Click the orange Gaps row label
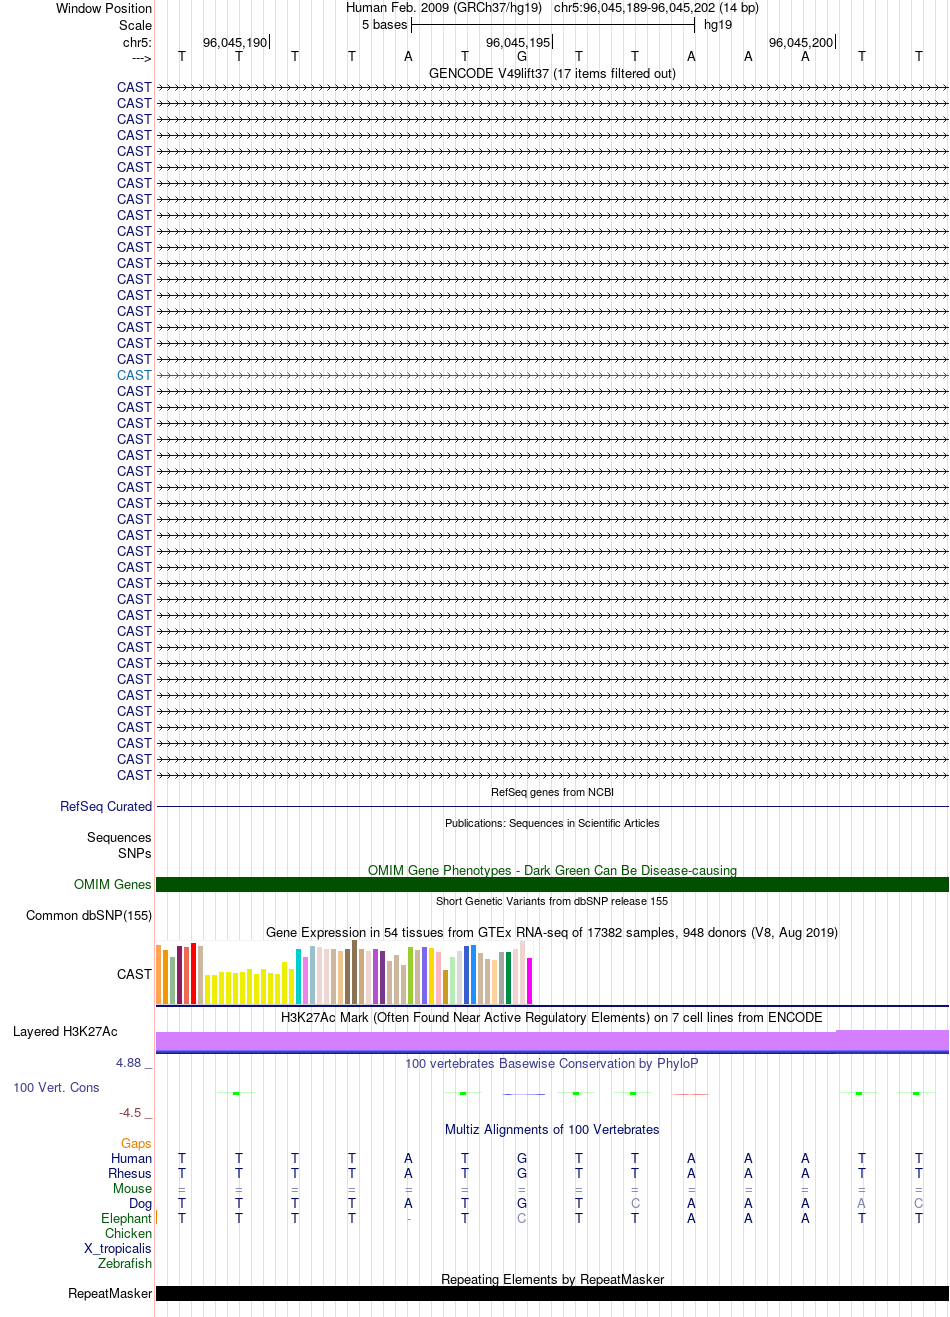This screenshot has height=1317, width=950. 136,1143
